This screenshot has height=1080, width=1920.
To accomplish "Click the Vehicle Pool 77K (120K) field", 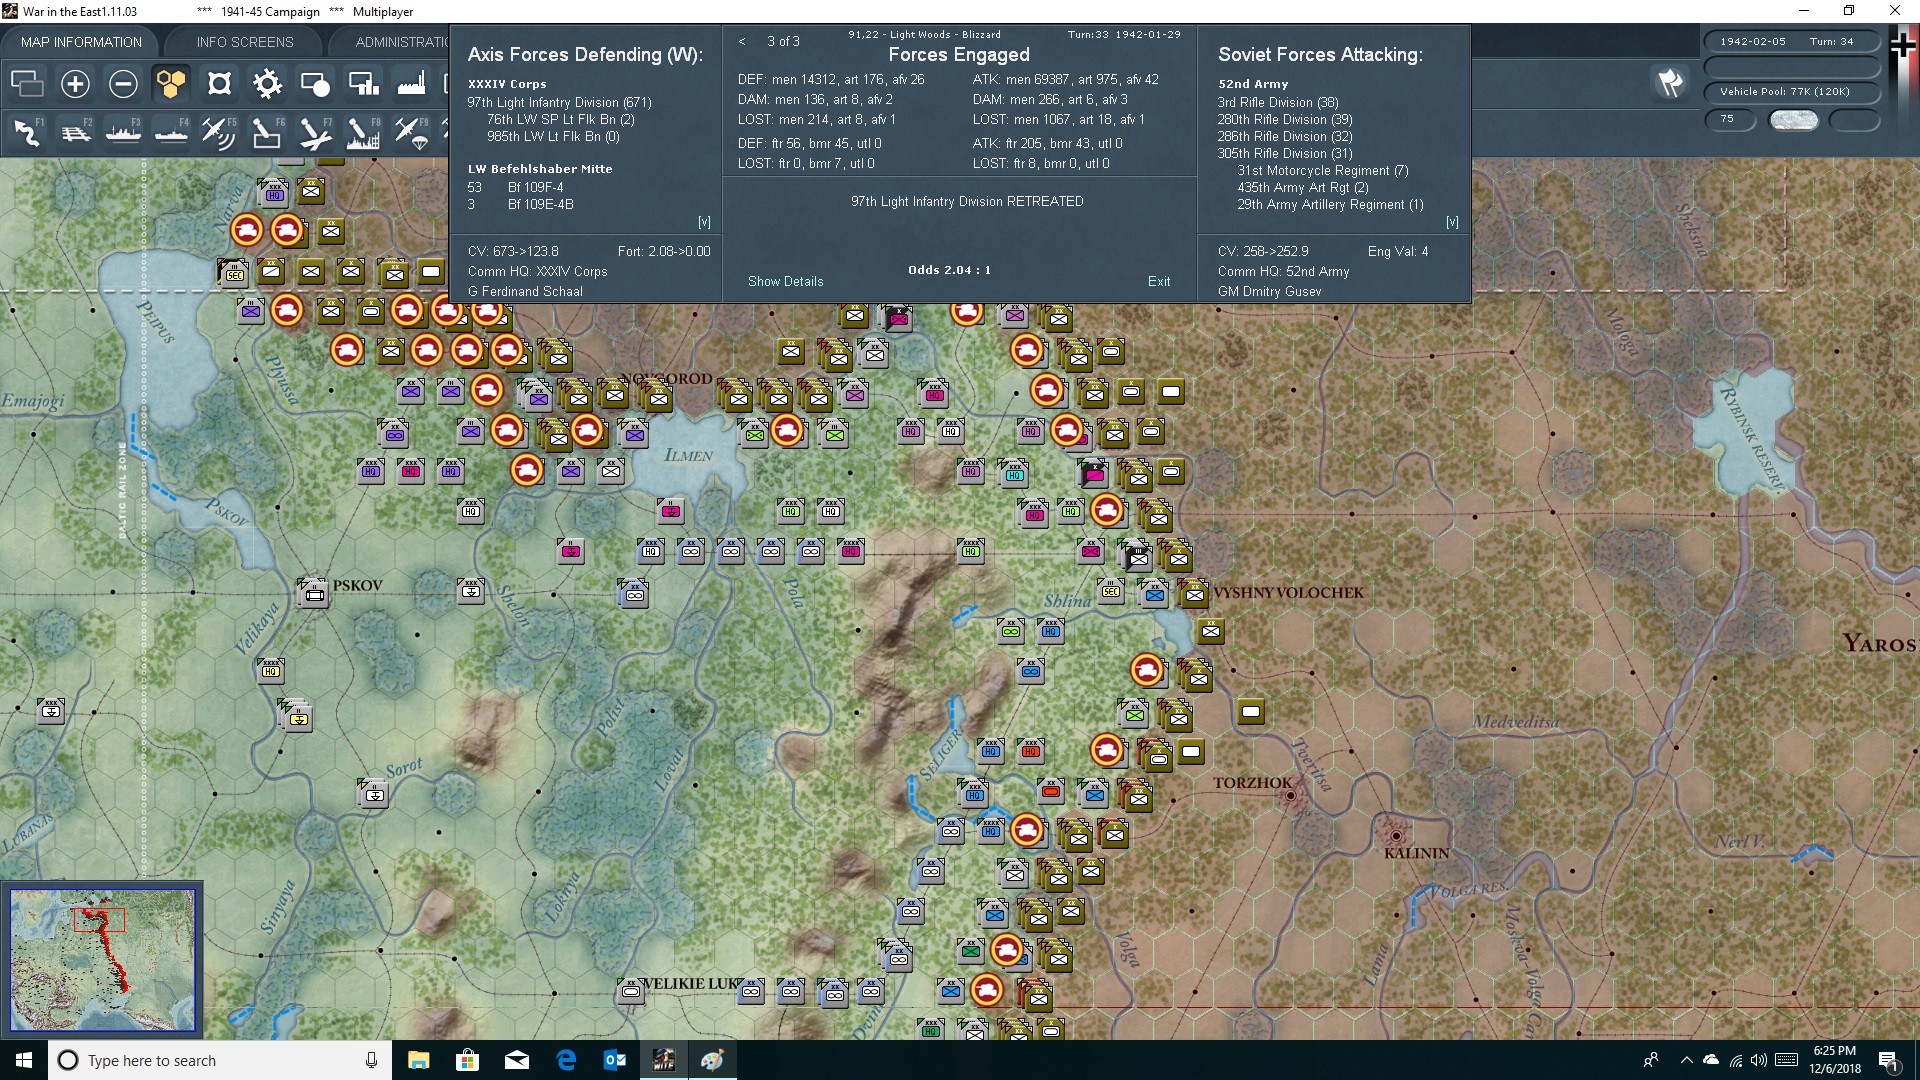I will pos(1792,92).
